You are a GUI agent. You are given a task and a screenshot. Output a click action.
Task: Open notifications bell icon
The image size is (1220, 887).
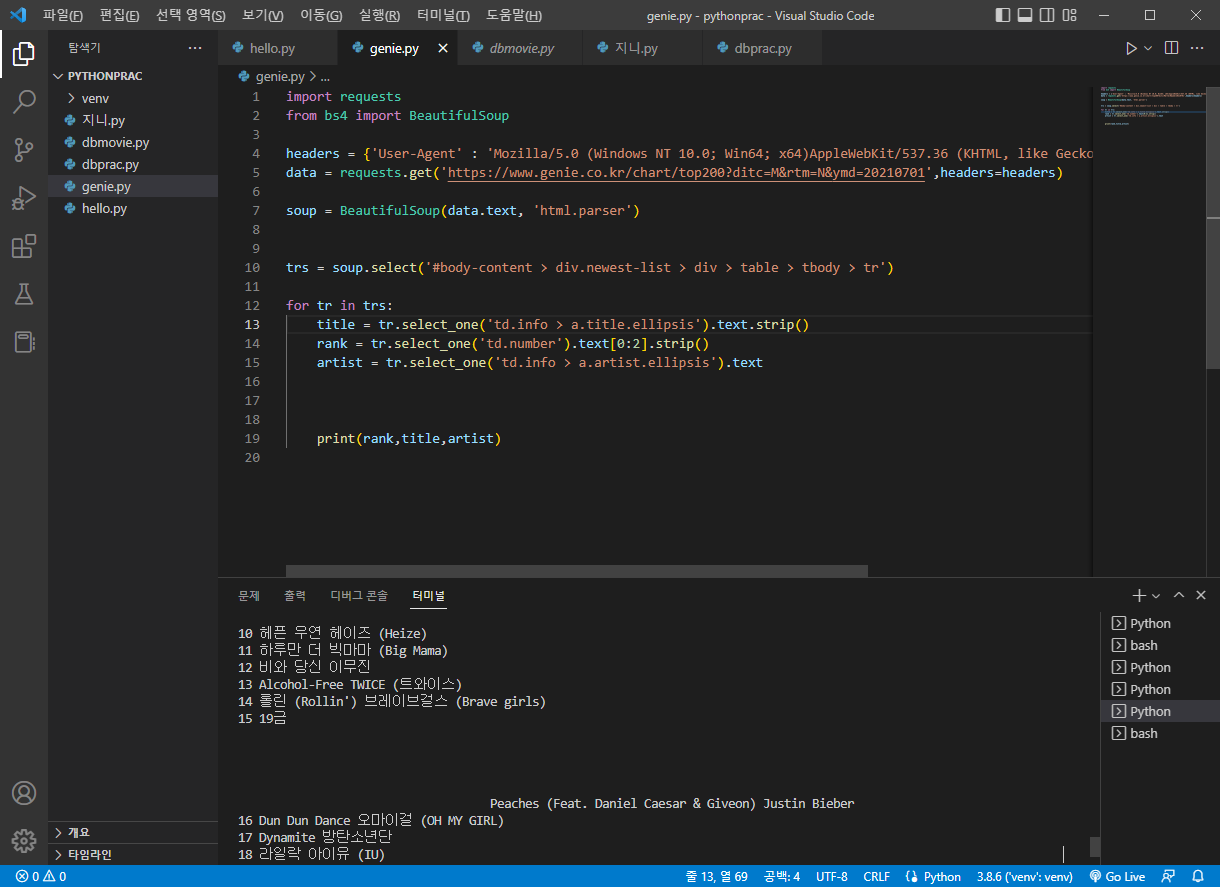click(1198, 877)
